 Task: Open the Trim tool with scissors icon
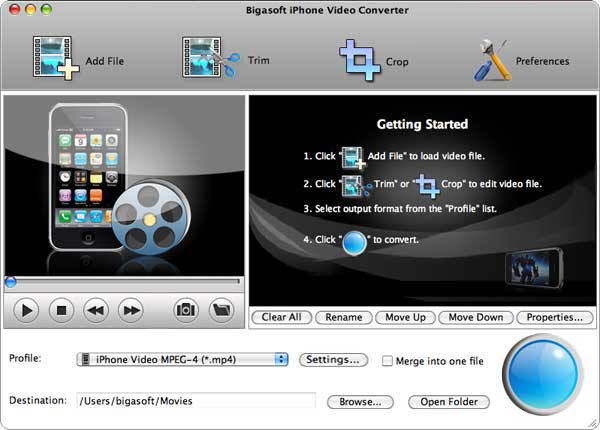click(211, 58)
